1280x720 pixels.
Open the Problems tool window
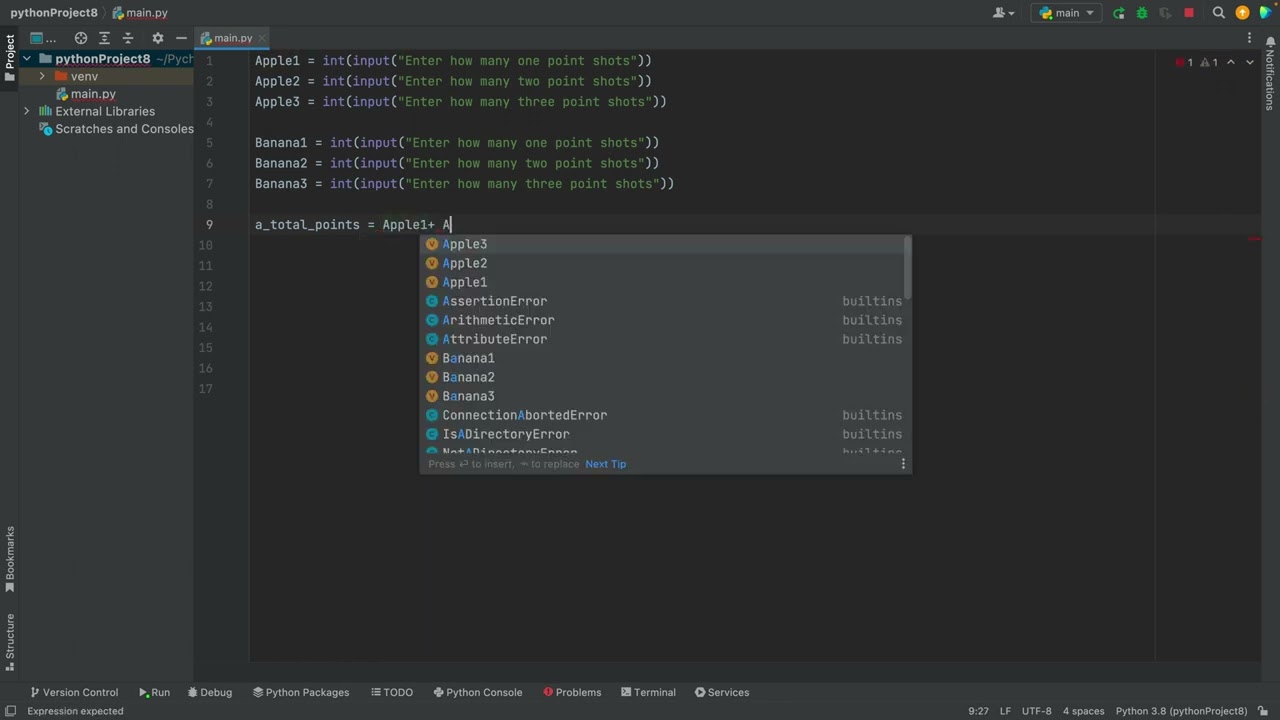(x=572, y=692)
